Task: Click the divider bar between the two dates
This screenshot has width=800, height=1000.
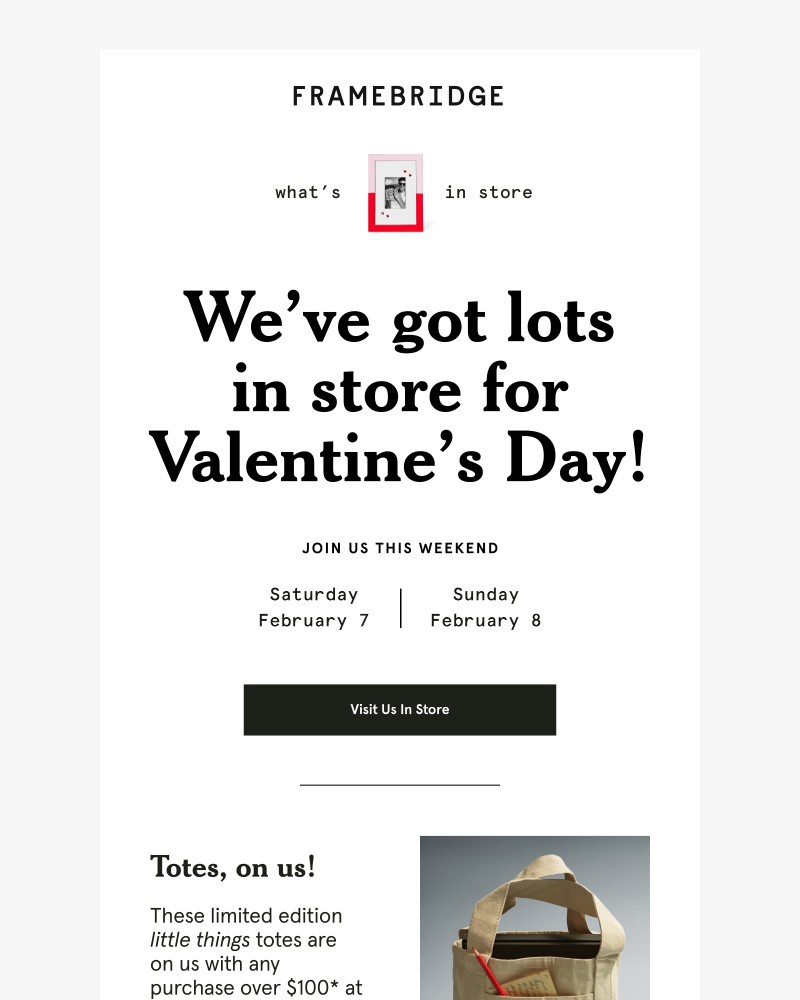Action: point(400,607)
